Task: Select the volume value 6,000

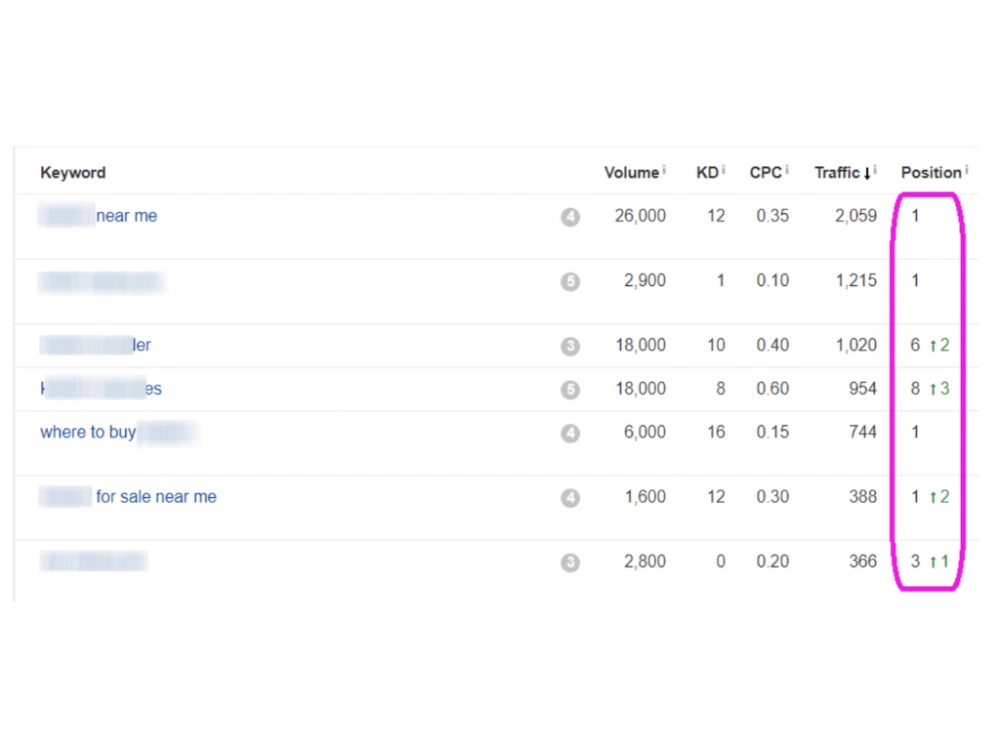Action: pos(644,432)
